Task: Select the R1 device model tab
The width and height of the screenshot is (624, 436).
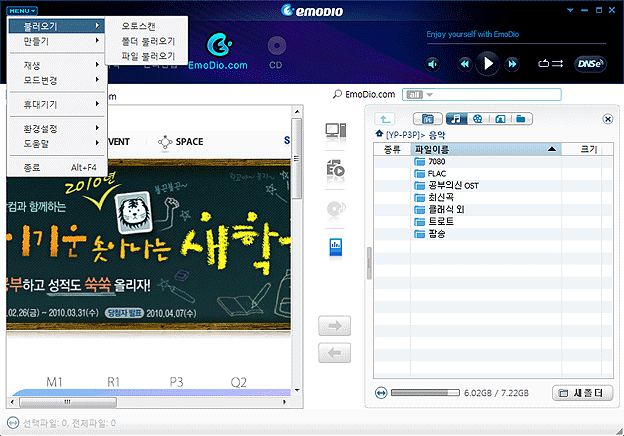Action: coord(113,382)
